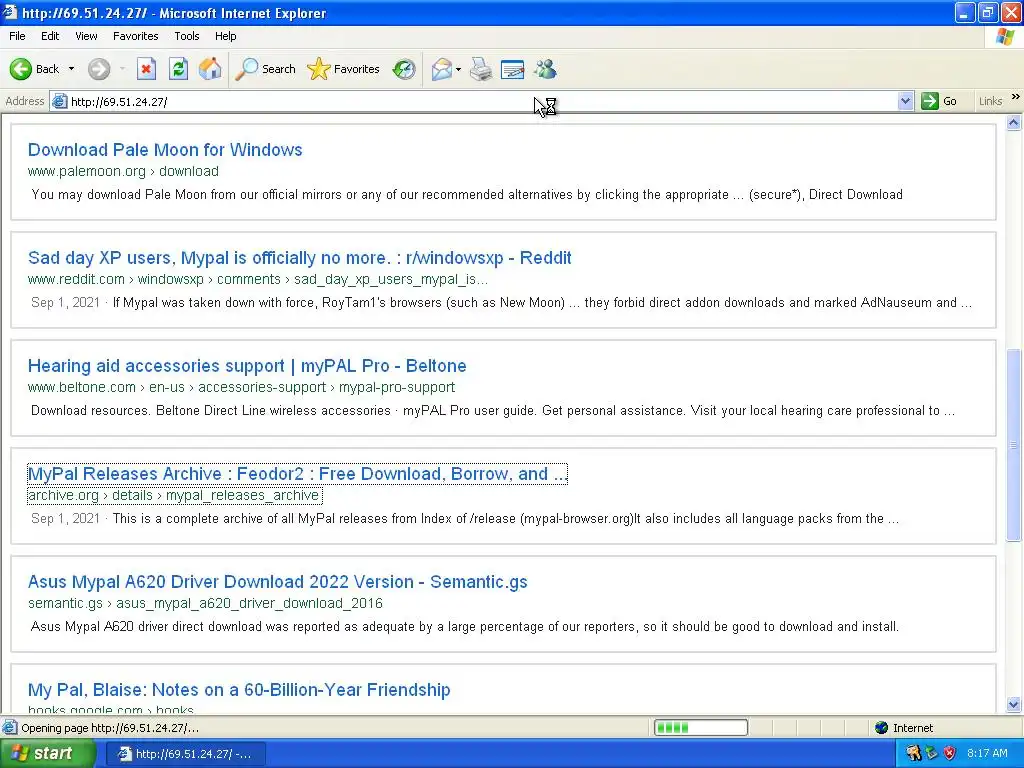The height and width of the screenshot is (768, 1024).
Task: Open the Sad day XP users Reddit link
Action: point(299,258)
